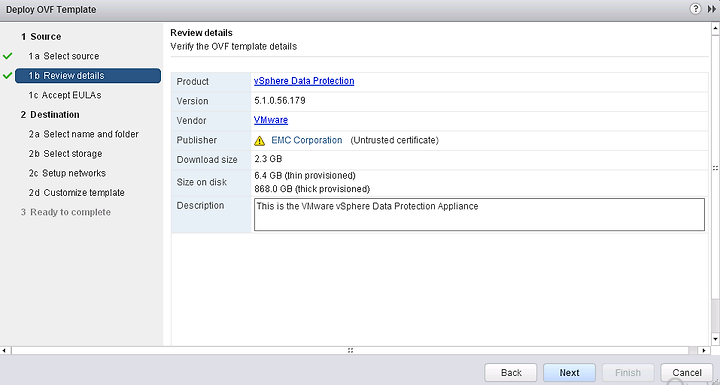Click the version value 5.1.0.56.179
The width and height of the screenshot is (720, 385).
click(280, 101)
